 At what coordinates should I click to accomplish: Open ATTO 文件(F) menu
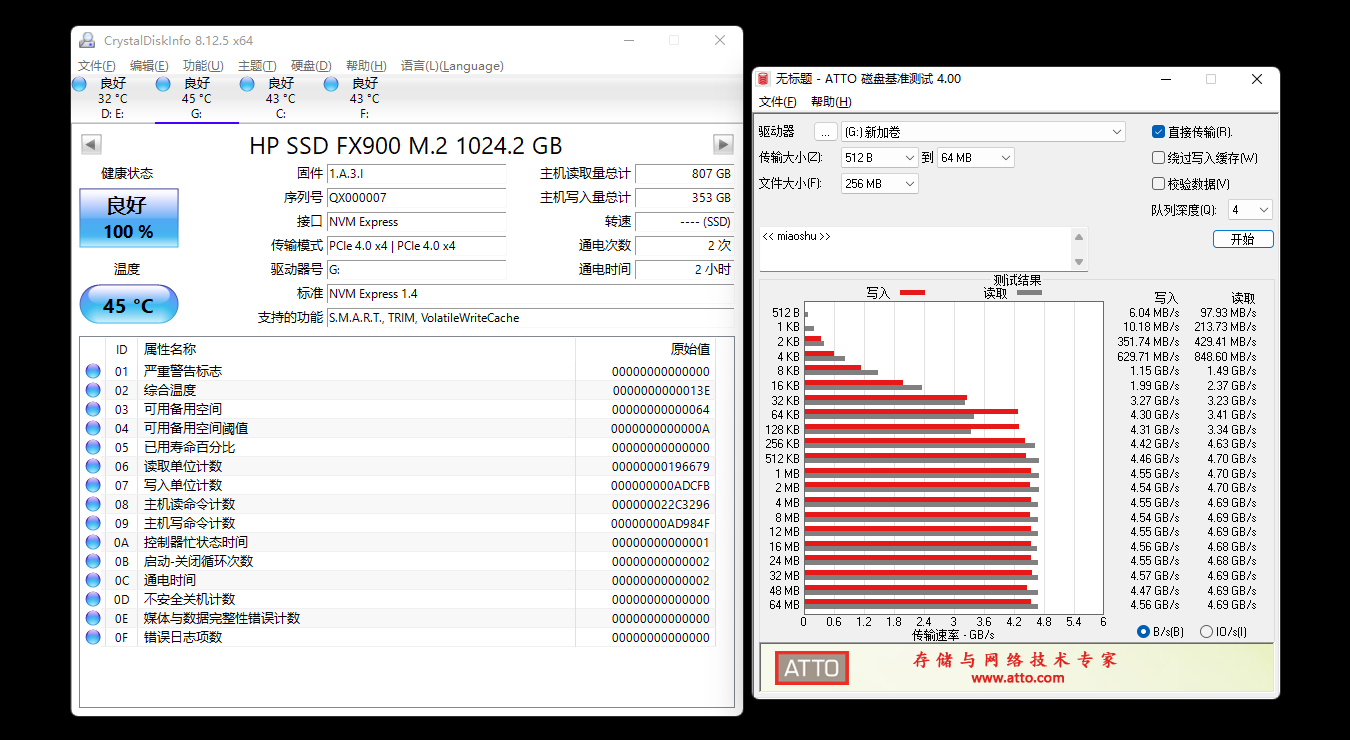tap(778, 102)
